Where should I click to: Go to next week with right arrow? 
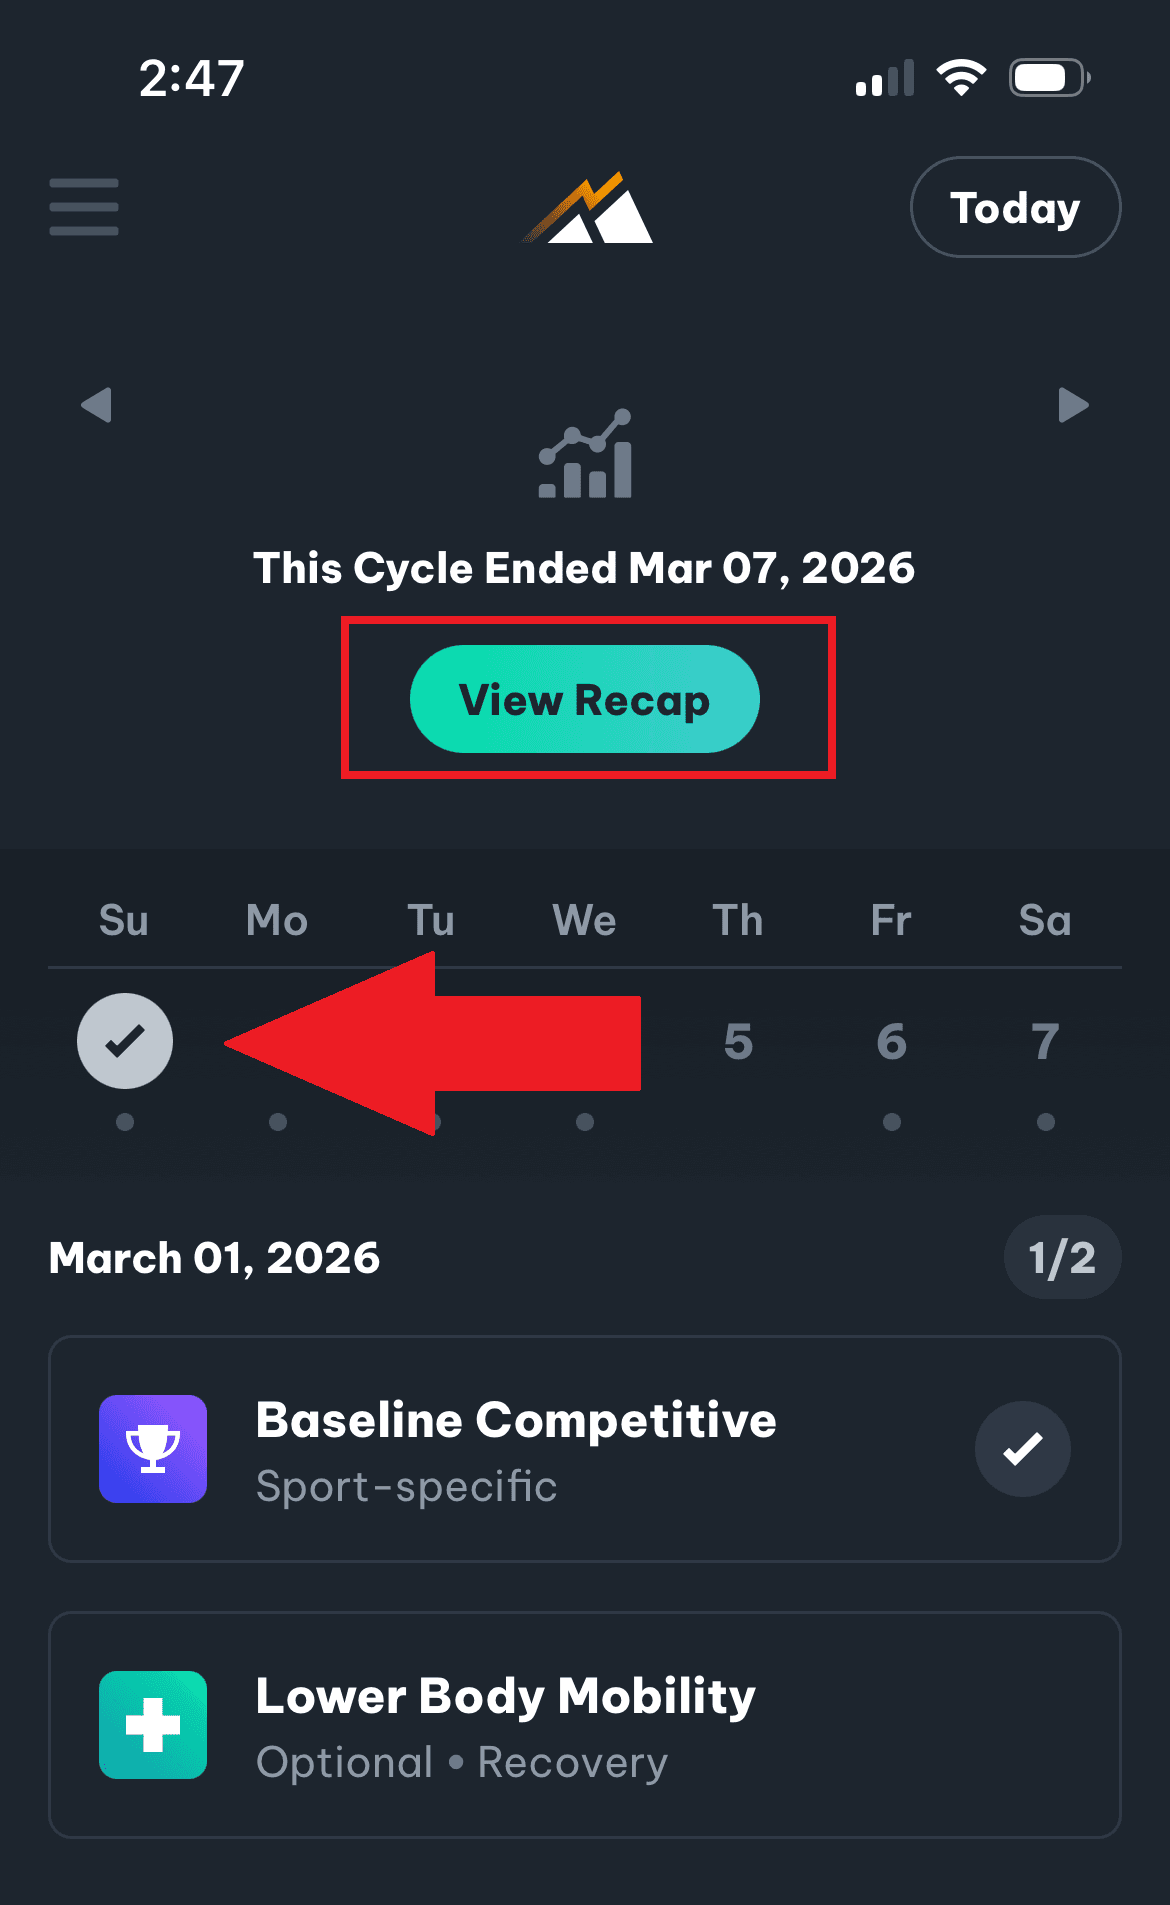[x=1073, y=405]
